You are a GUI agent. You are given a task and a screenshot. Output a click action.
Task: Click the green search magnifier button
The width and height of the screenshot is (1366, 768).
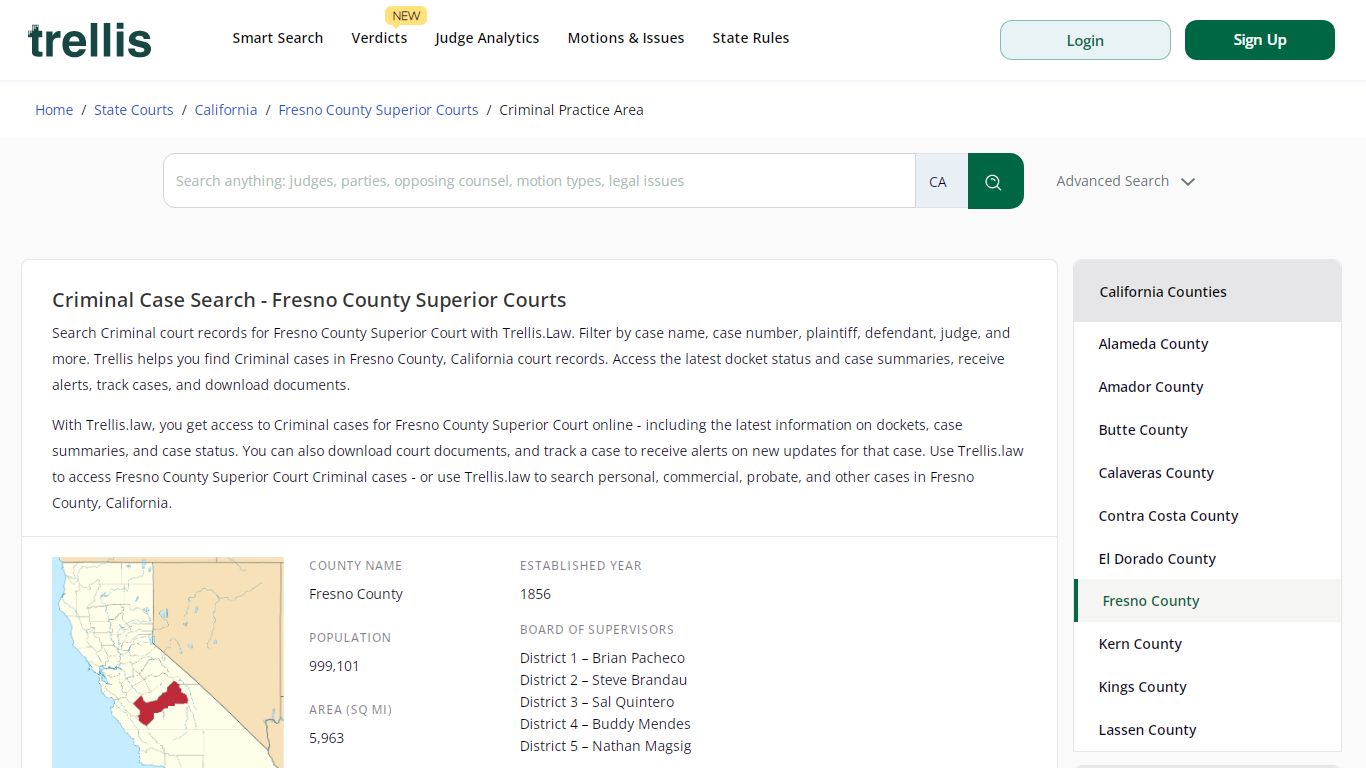pyautogui.click(x=995, y=181)
